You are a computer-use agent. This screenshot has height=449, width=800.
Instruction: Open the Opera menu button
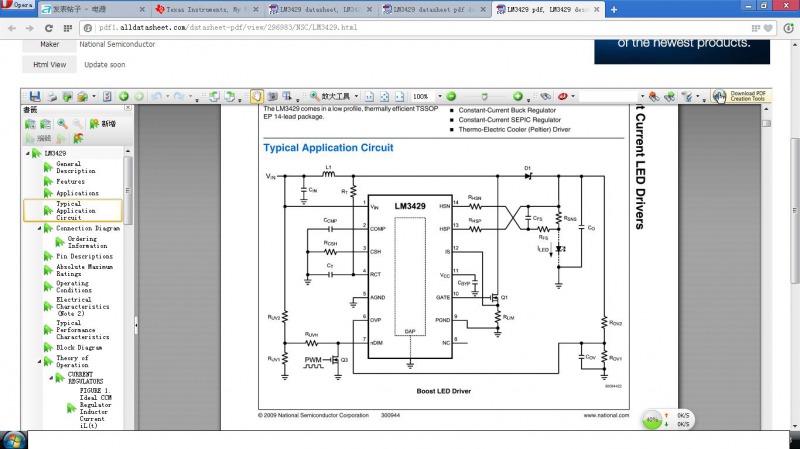(17, 5)
